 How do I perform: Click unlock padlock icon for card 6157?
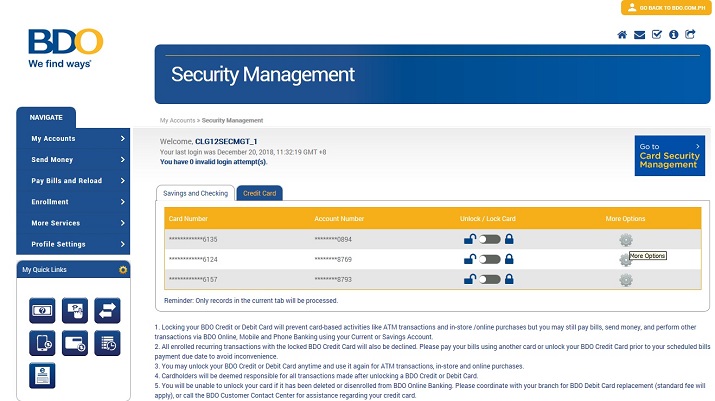(x=470, y=279)
